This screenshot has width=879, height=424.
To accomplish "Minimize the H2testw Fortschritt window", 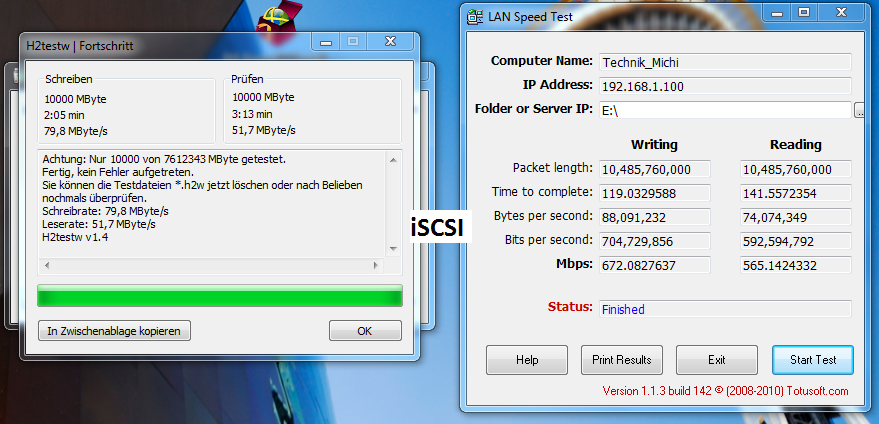I will coord(326,42).
